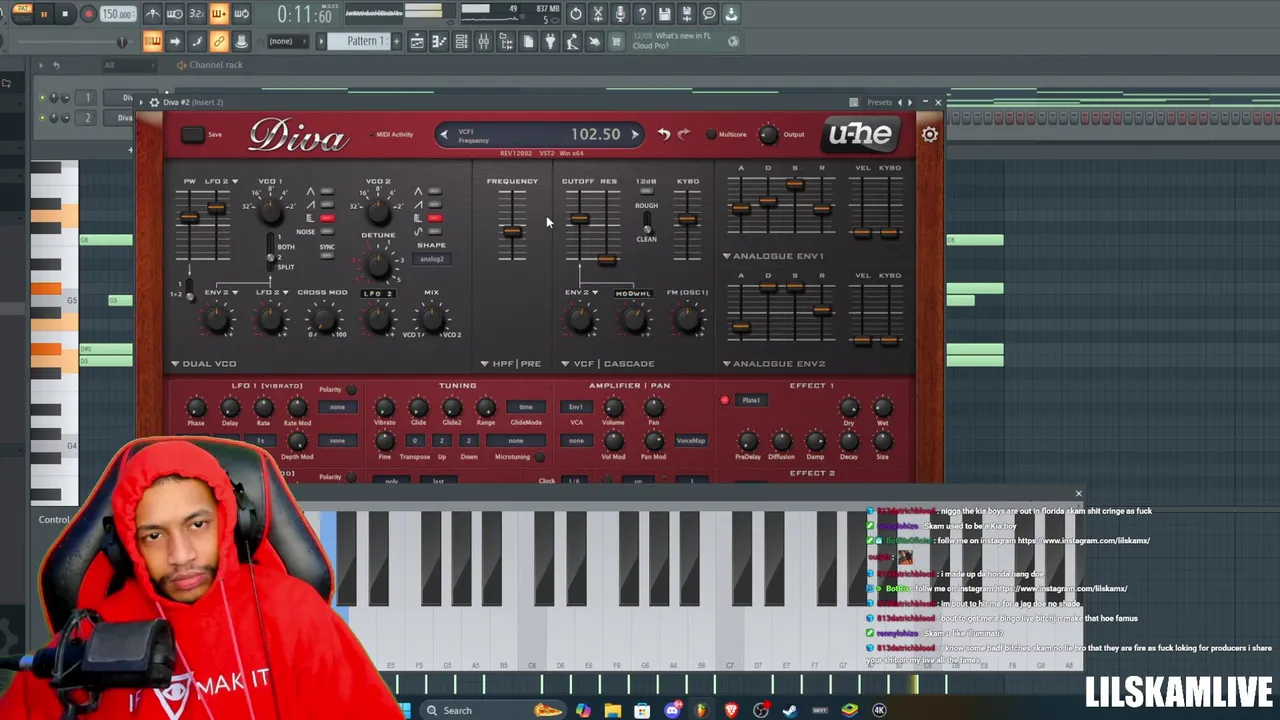Image resolution: width=1280 pixels, height=720 pixels.
Task: Click Diva undo arrow
Action: [664, 134]
